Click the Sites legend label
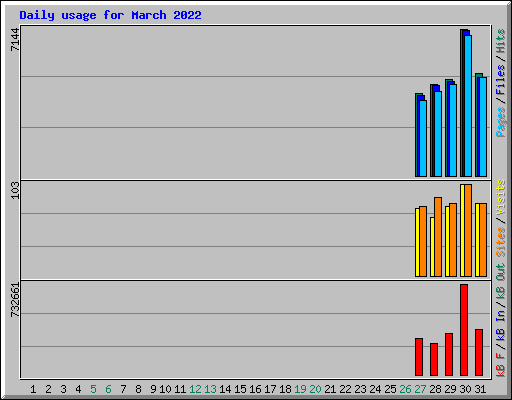The width and height of the screenshot is (512, 400). pyautogui.click(x=500, y=242)
